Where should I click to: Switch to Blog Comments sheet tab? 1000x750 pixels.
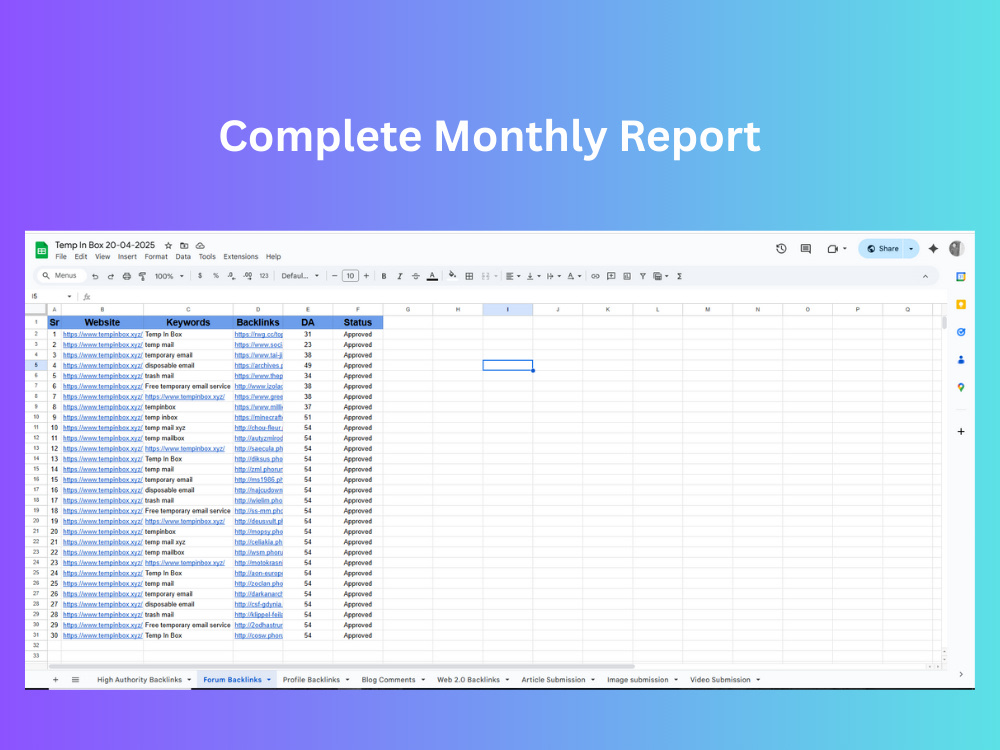click(388, 680)
